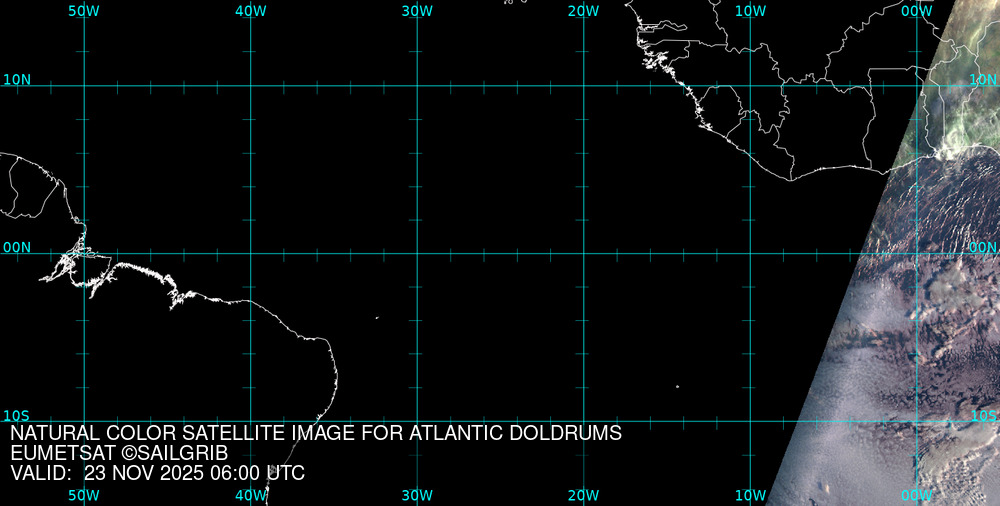The image size is (1000, 506).
Task: Click the 00N label on right edge
Action: click(983, 247)
